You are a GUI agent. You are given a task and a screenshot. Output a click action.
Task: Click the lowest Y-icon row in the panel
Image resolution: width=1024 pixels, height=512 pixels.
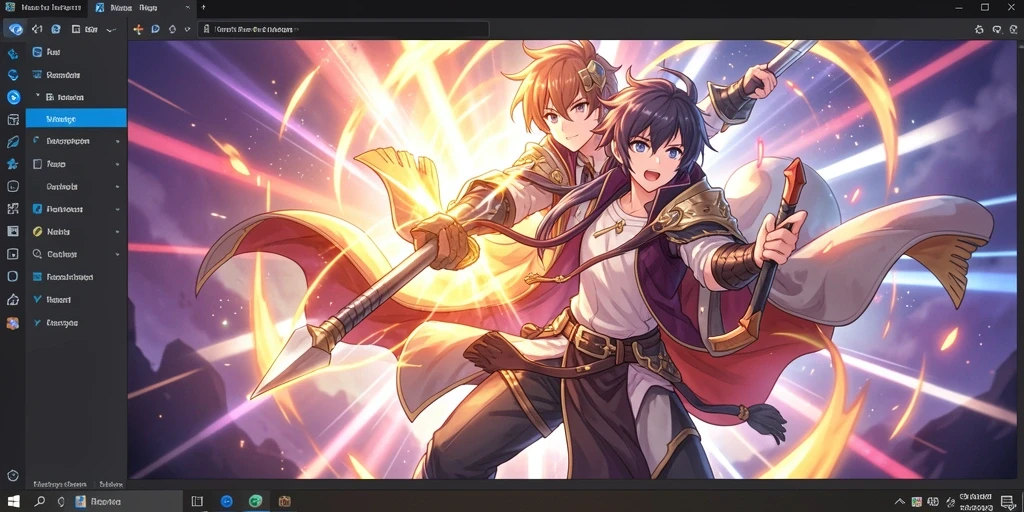coord(76,323)
